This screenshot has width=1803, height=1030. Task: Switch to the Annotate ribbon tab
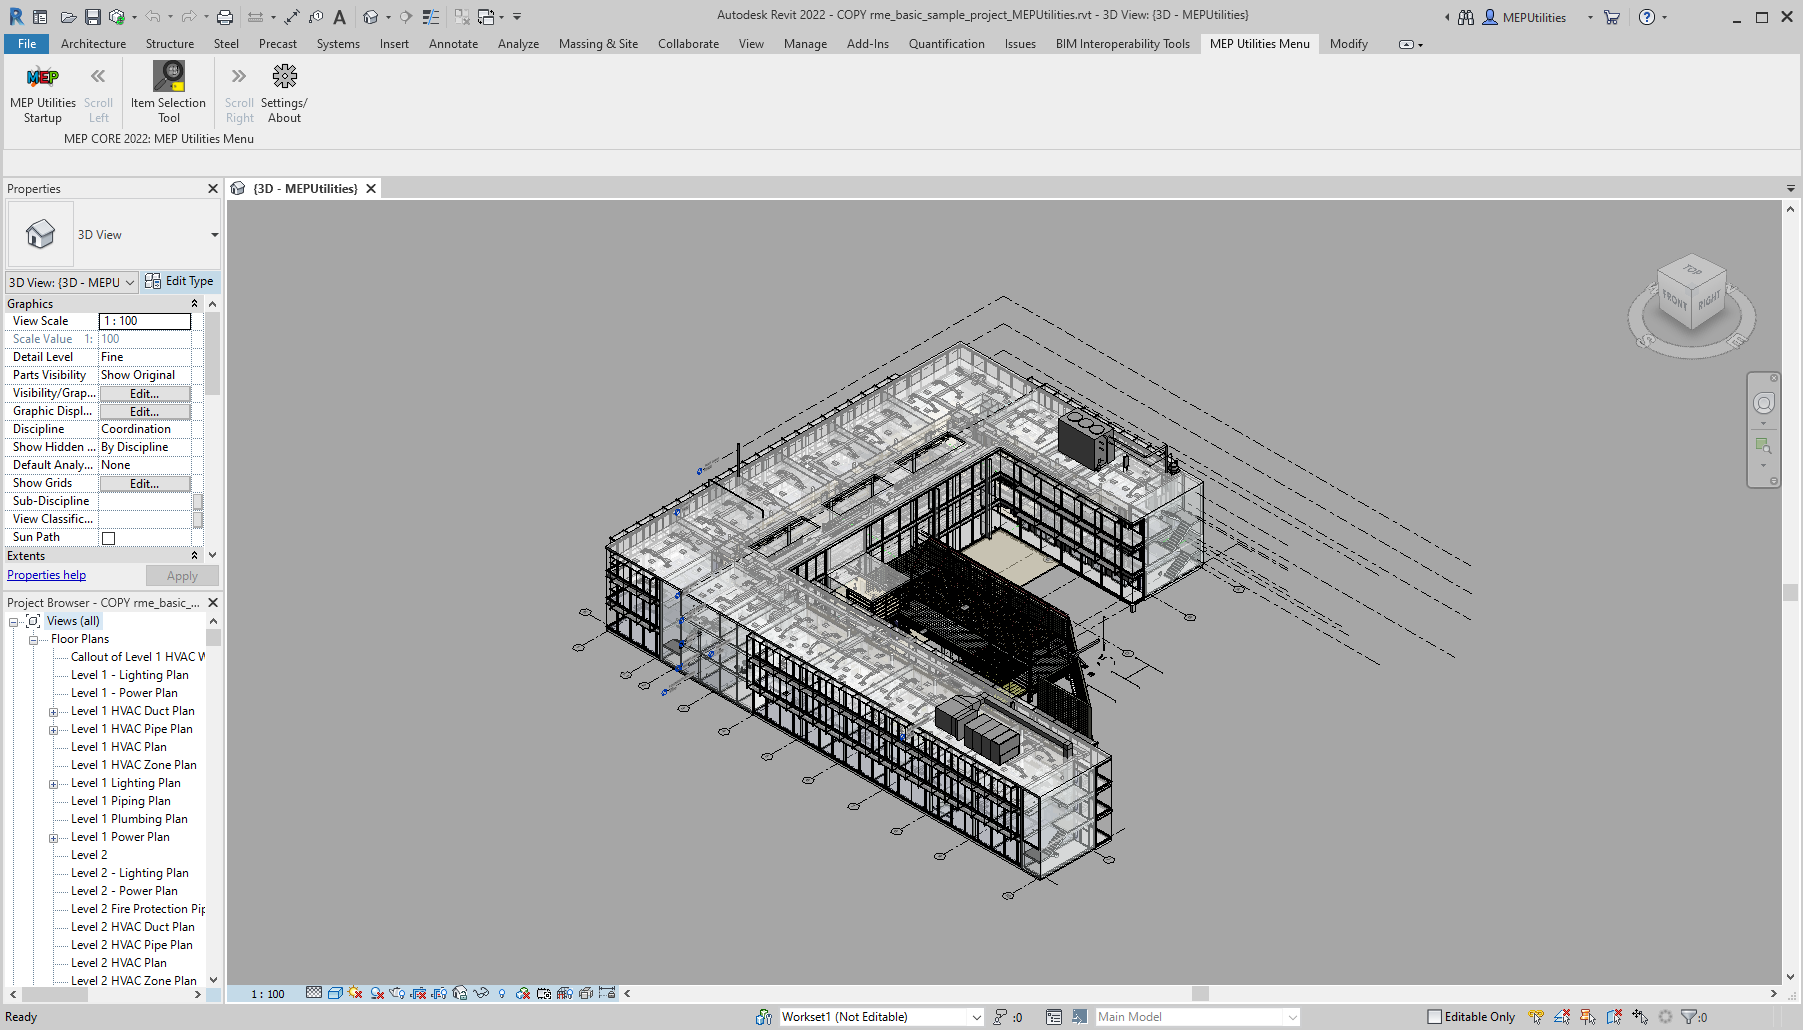click(x=453, y=44)
